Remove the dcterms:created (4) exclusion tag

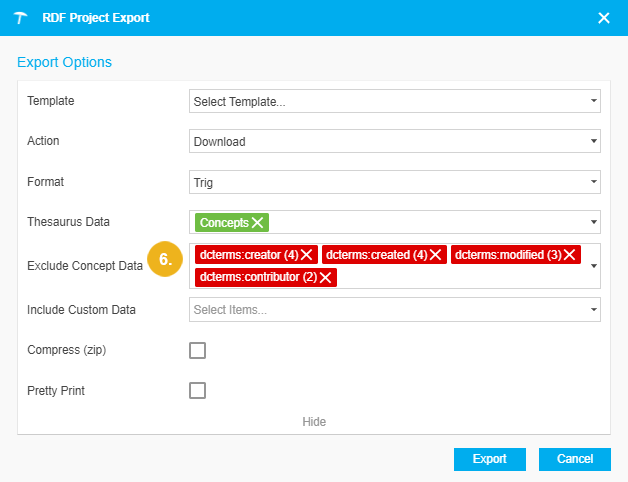[436, 255]
